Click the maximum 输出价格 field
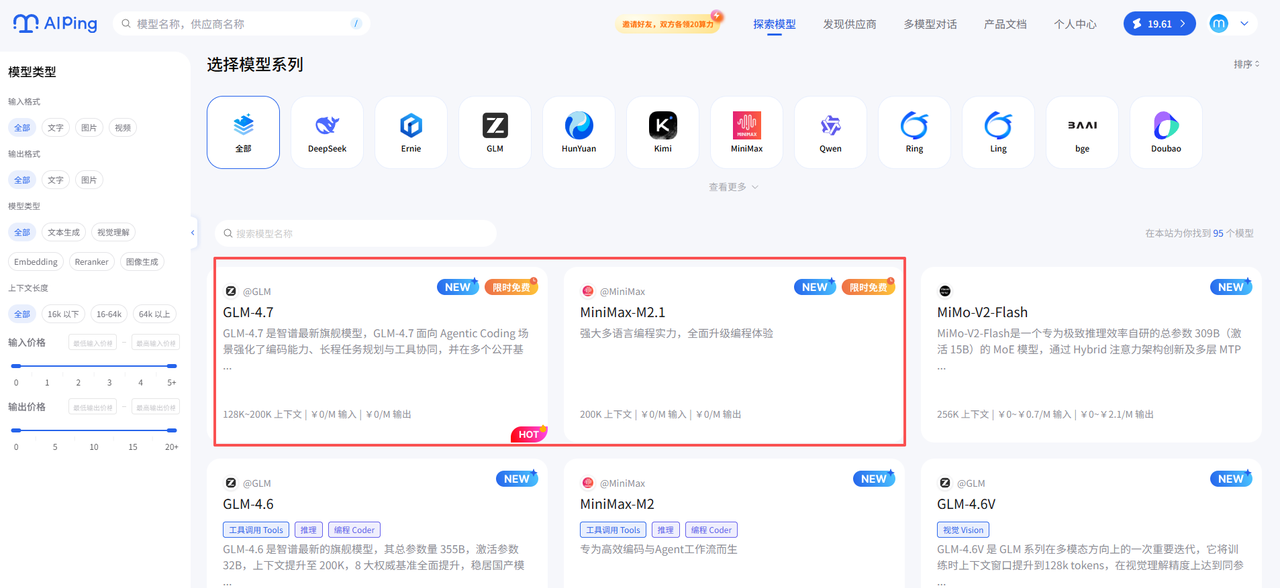Screen dimensions: 1280x588 pyautogui.click(x=155, y=407)
